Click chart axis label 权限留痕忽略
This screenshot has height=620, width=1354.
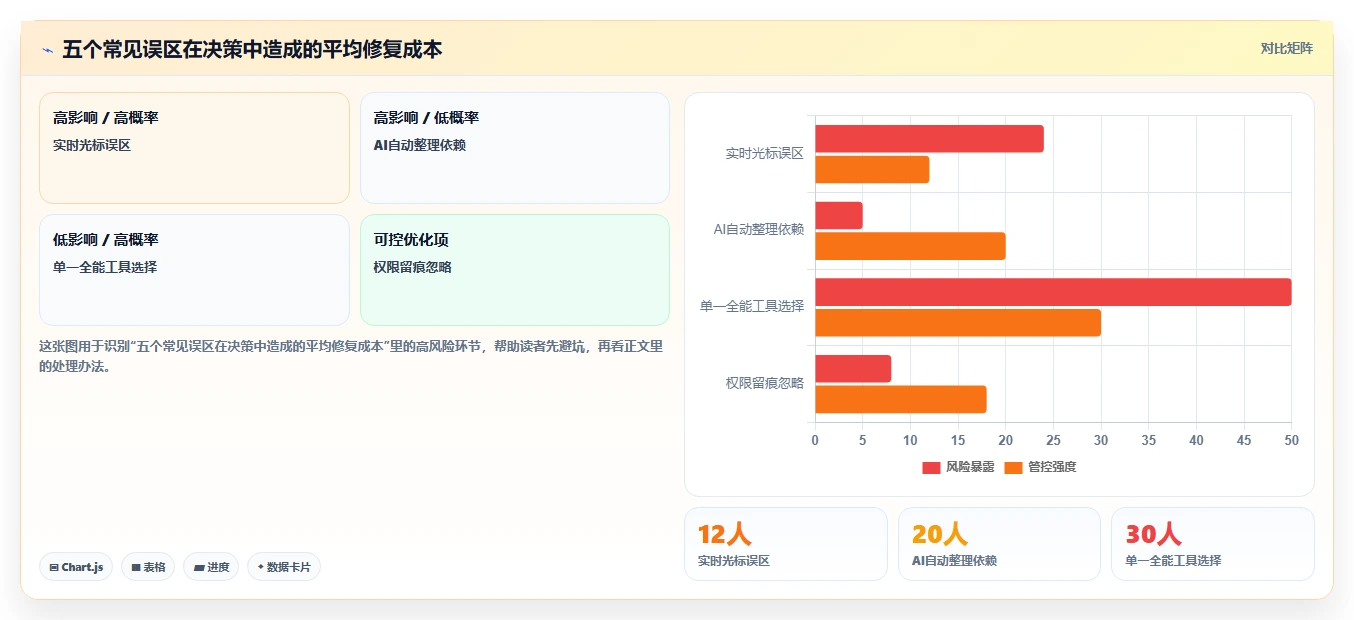click(765, 383)
